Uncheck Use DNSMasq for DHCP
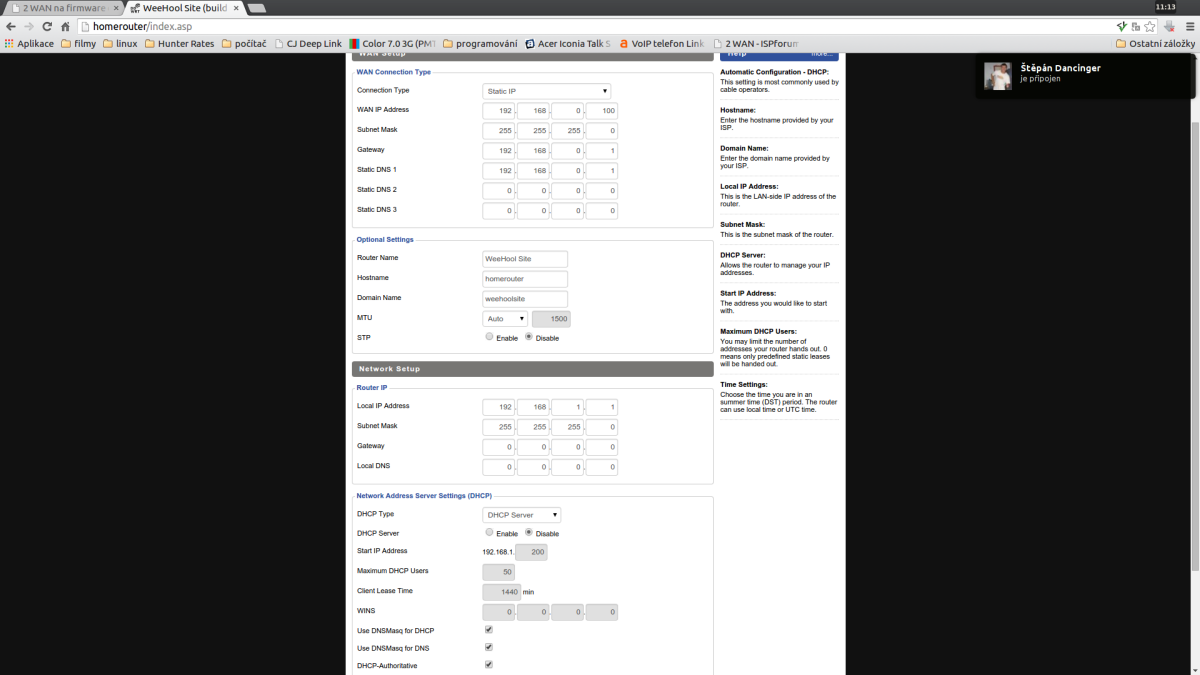1200x675 pixels. [489, 630]
